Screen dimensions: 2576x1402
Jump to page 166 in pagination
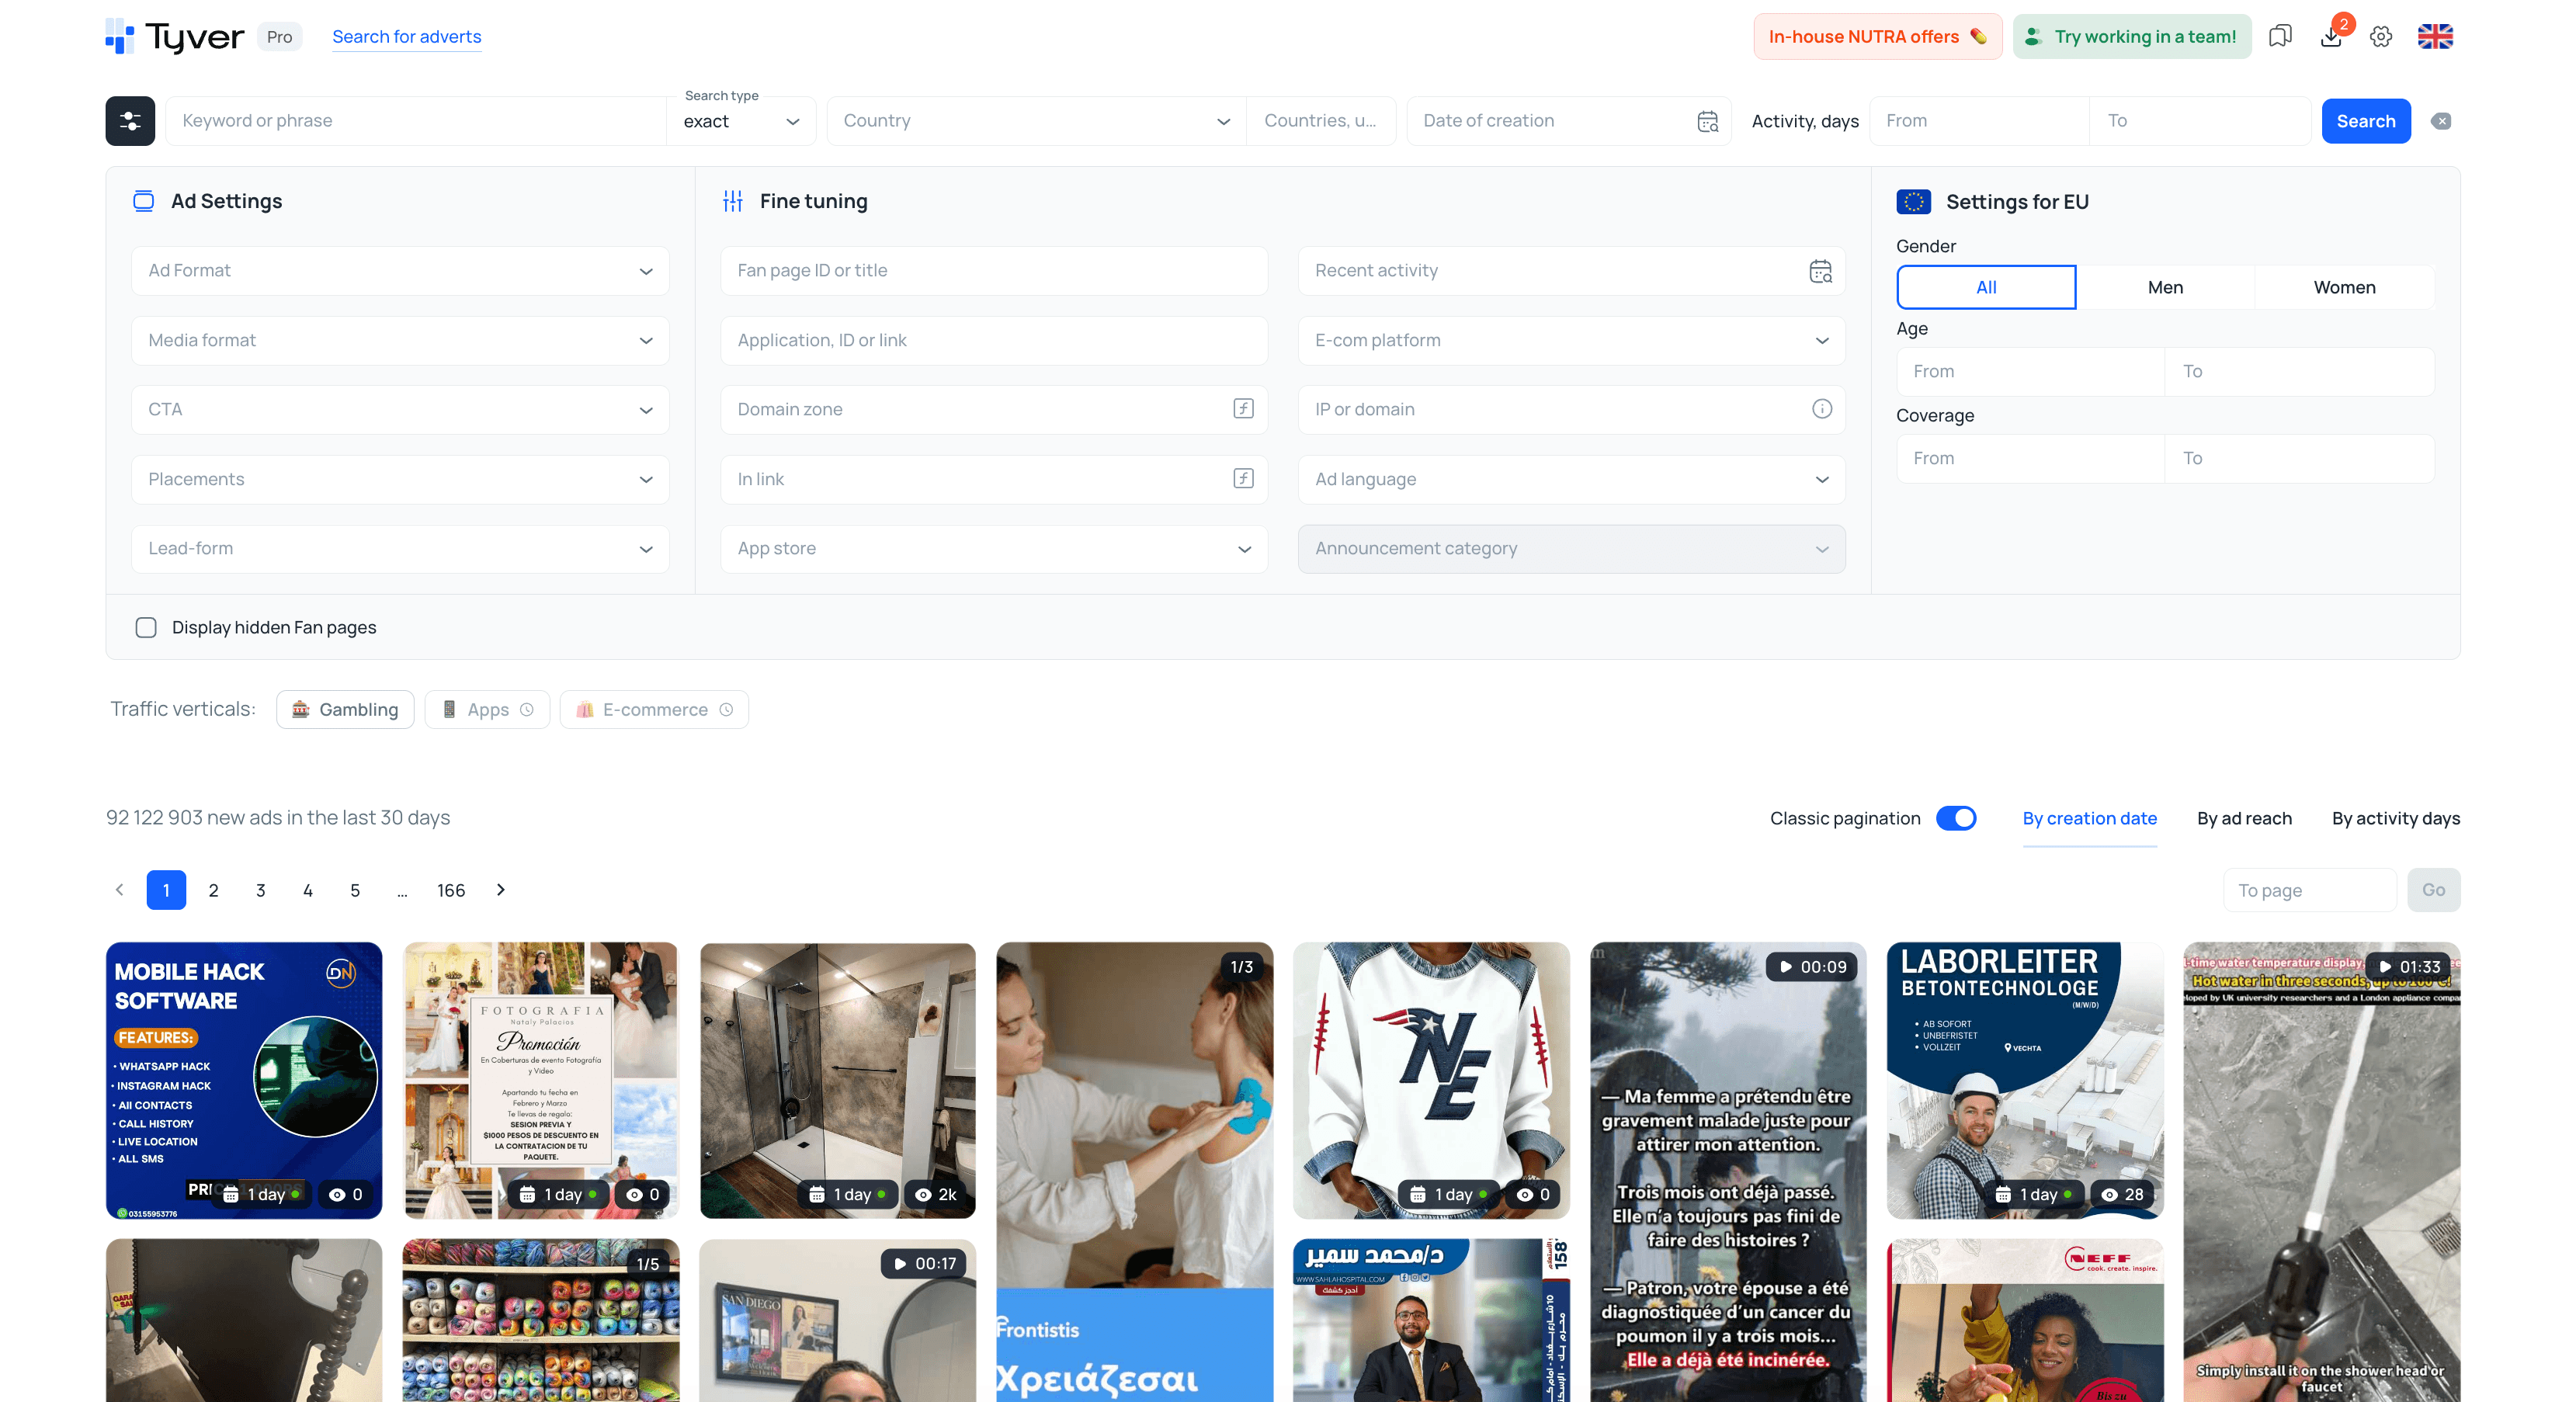click(x=451, y=890)
